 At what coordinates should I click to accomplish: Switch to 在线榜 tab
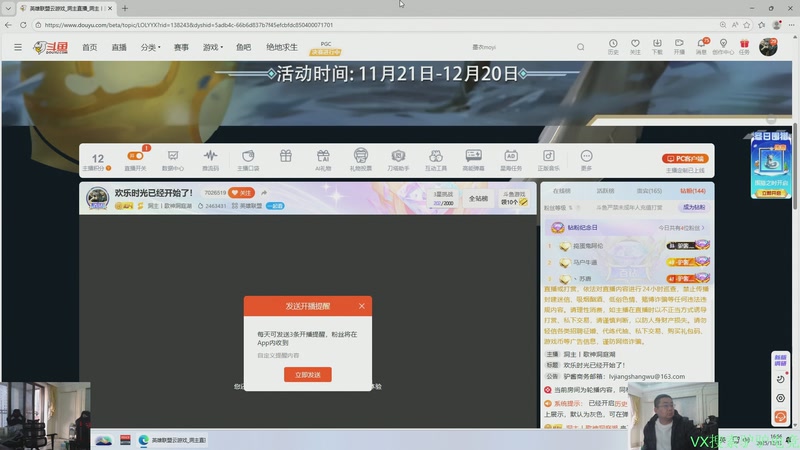coord(562,191)
